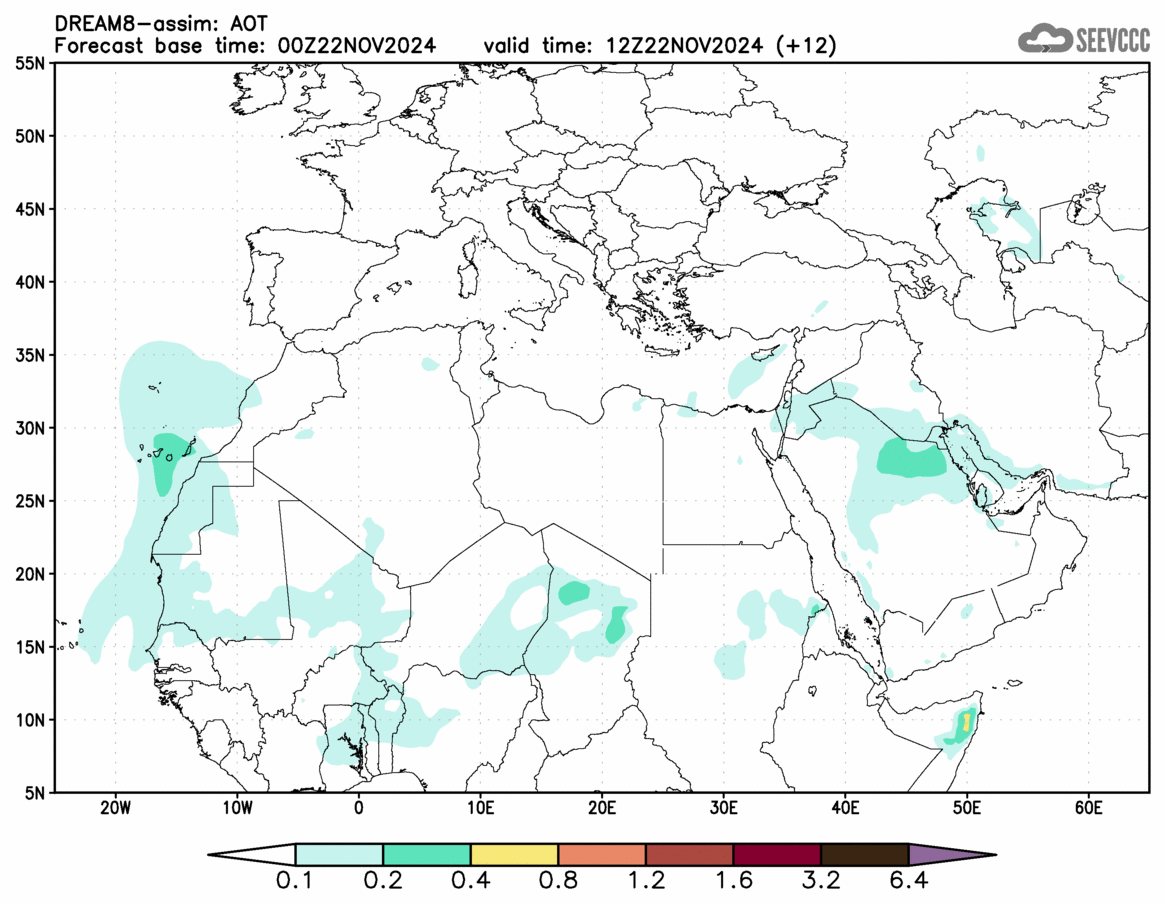Image resolution: width=1165 pixels, height=905 pixels.
Task: Click the 6.4 legend value
Action: [909, 882]
